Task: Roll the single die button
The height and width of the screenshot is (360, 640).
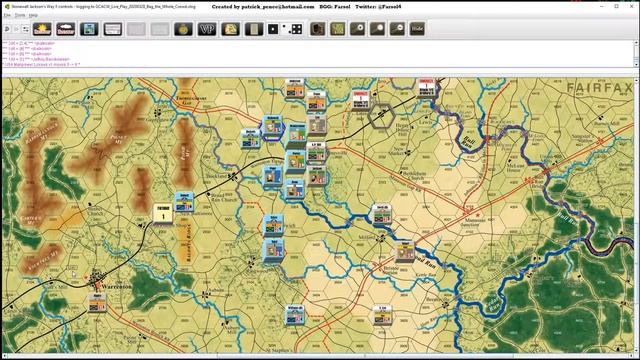Action: [273, 29]
